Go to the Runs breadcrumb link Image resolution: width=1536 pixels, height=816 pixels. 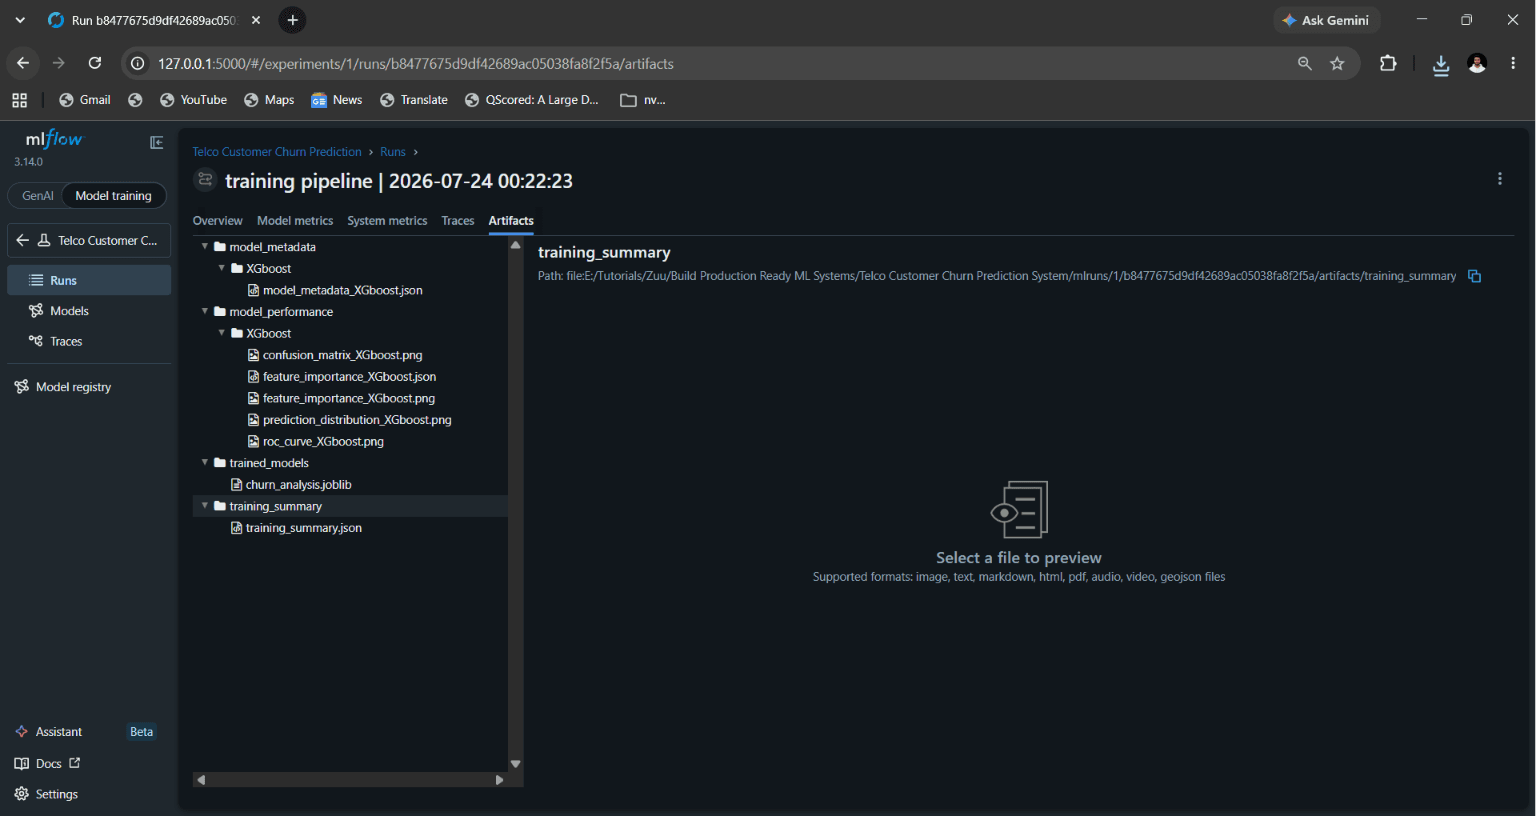pos(393,152)
